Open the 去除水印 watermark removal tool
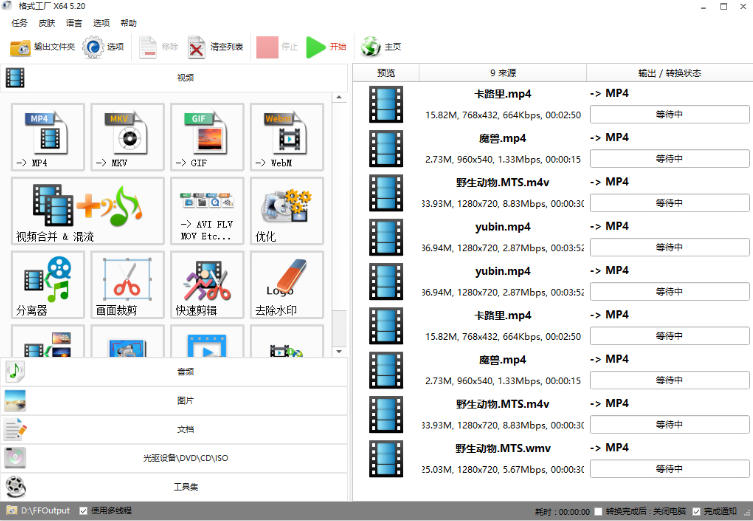753x521 pixels. 287,285
